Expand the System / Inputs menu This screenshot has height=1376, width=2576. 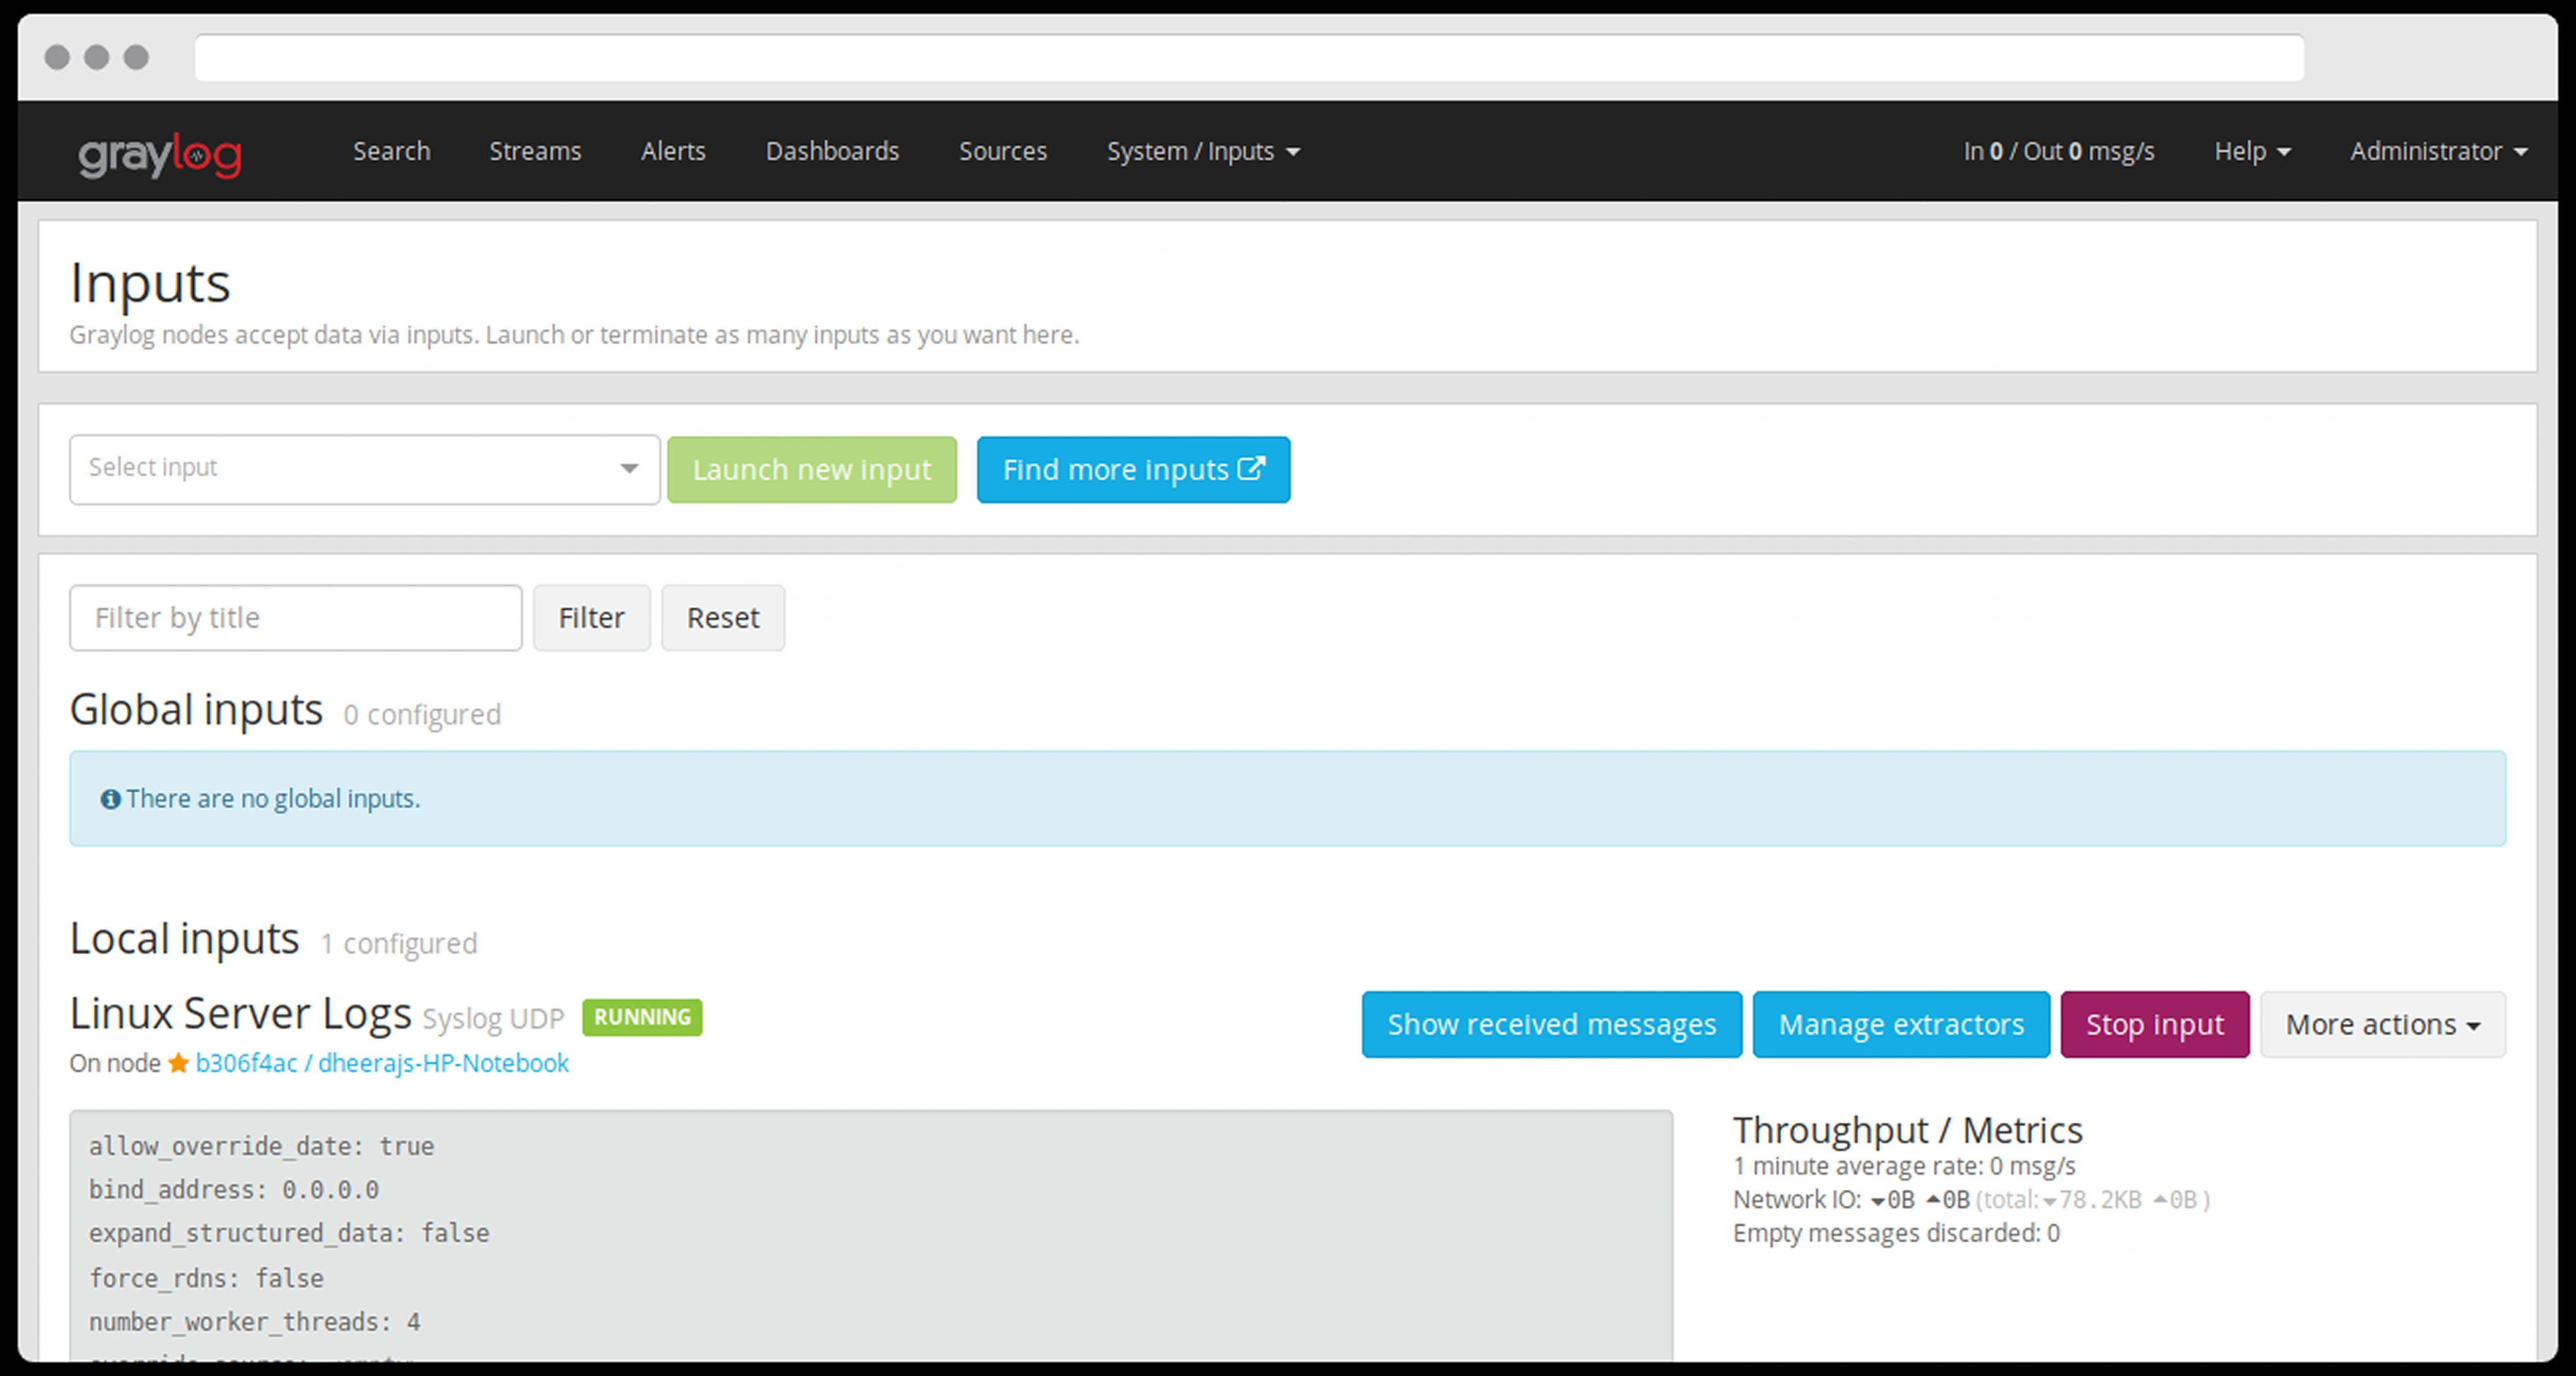(1202, 151)
